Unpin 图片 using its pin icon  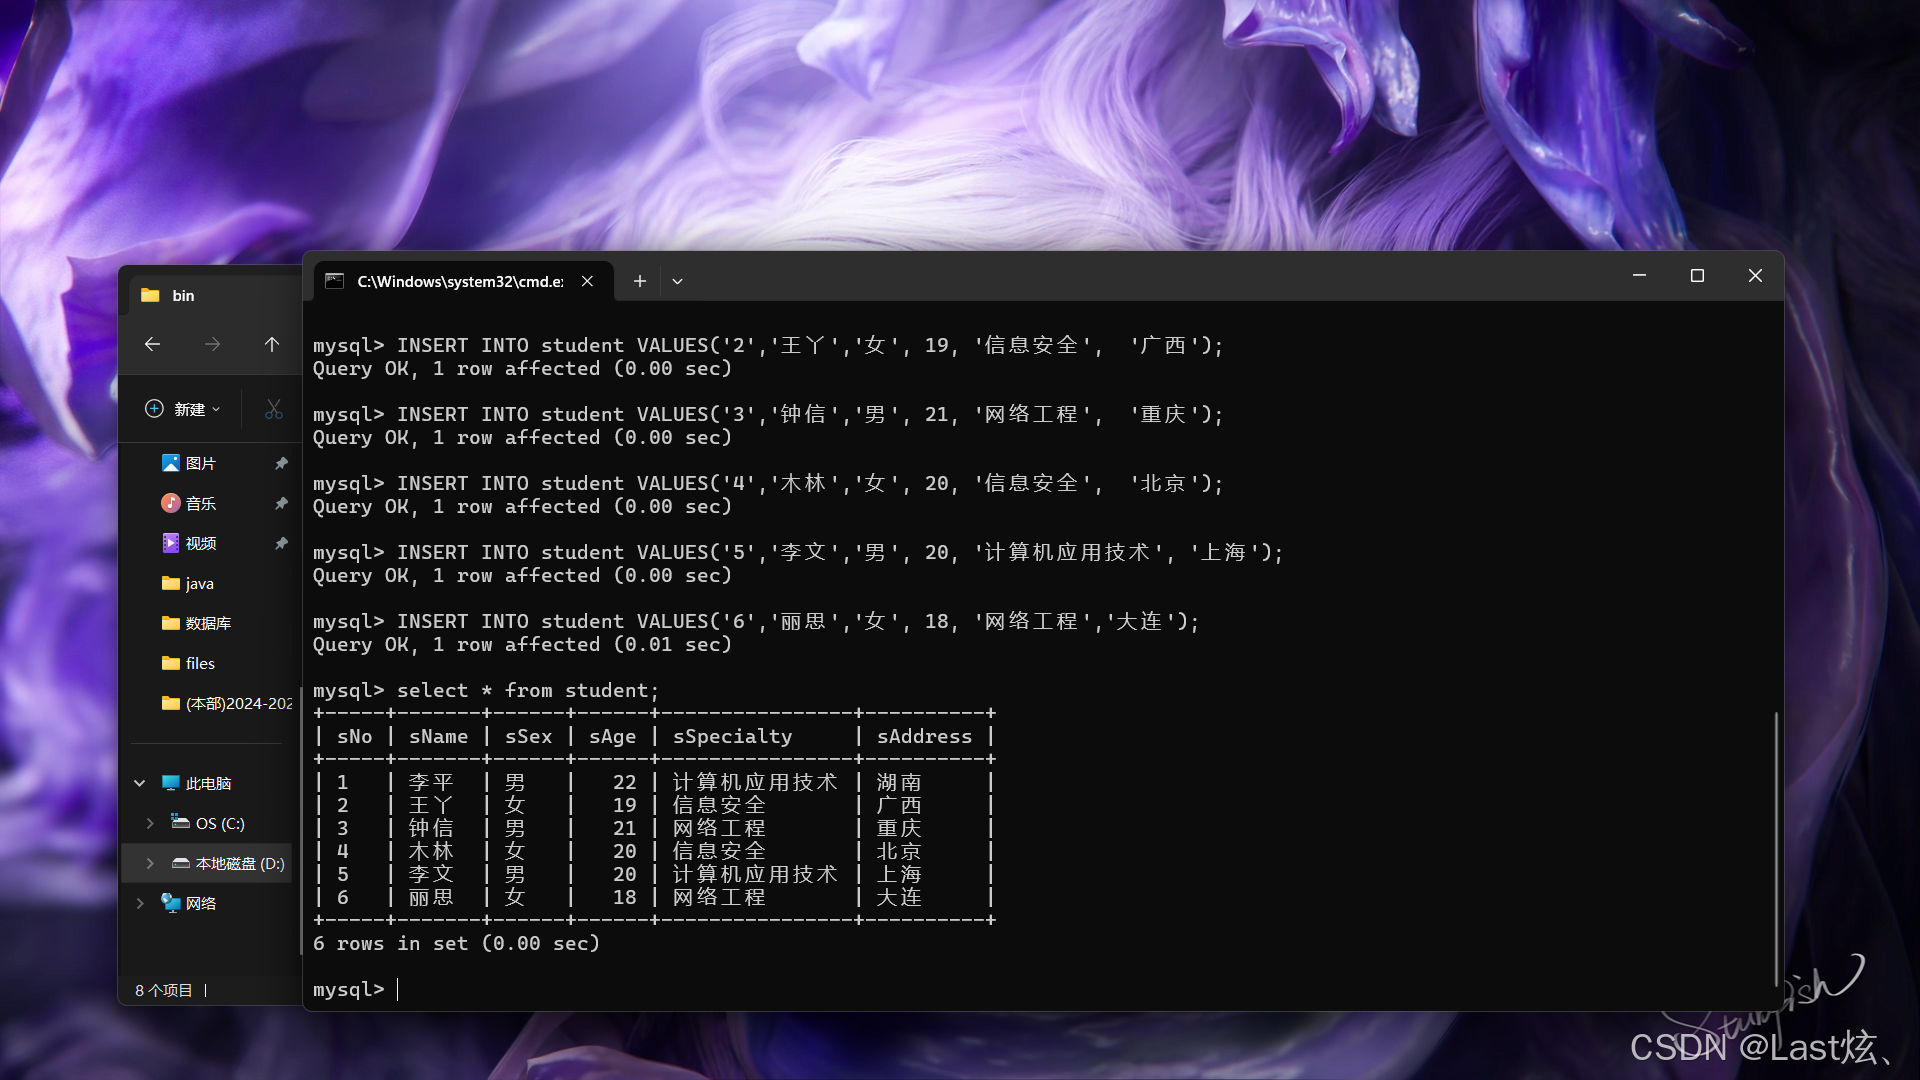(281, 463)
